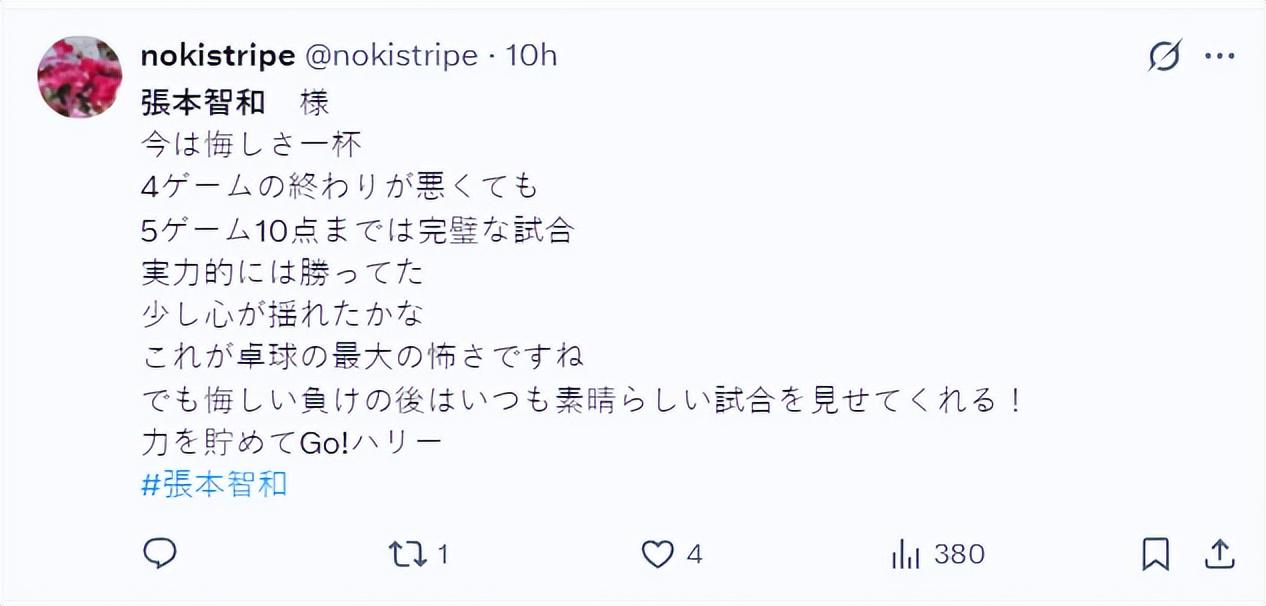Click the line reading 今は悔しさ一杯
The height and width of the screenshot is (606, 1266).
[x=250, y=144]
